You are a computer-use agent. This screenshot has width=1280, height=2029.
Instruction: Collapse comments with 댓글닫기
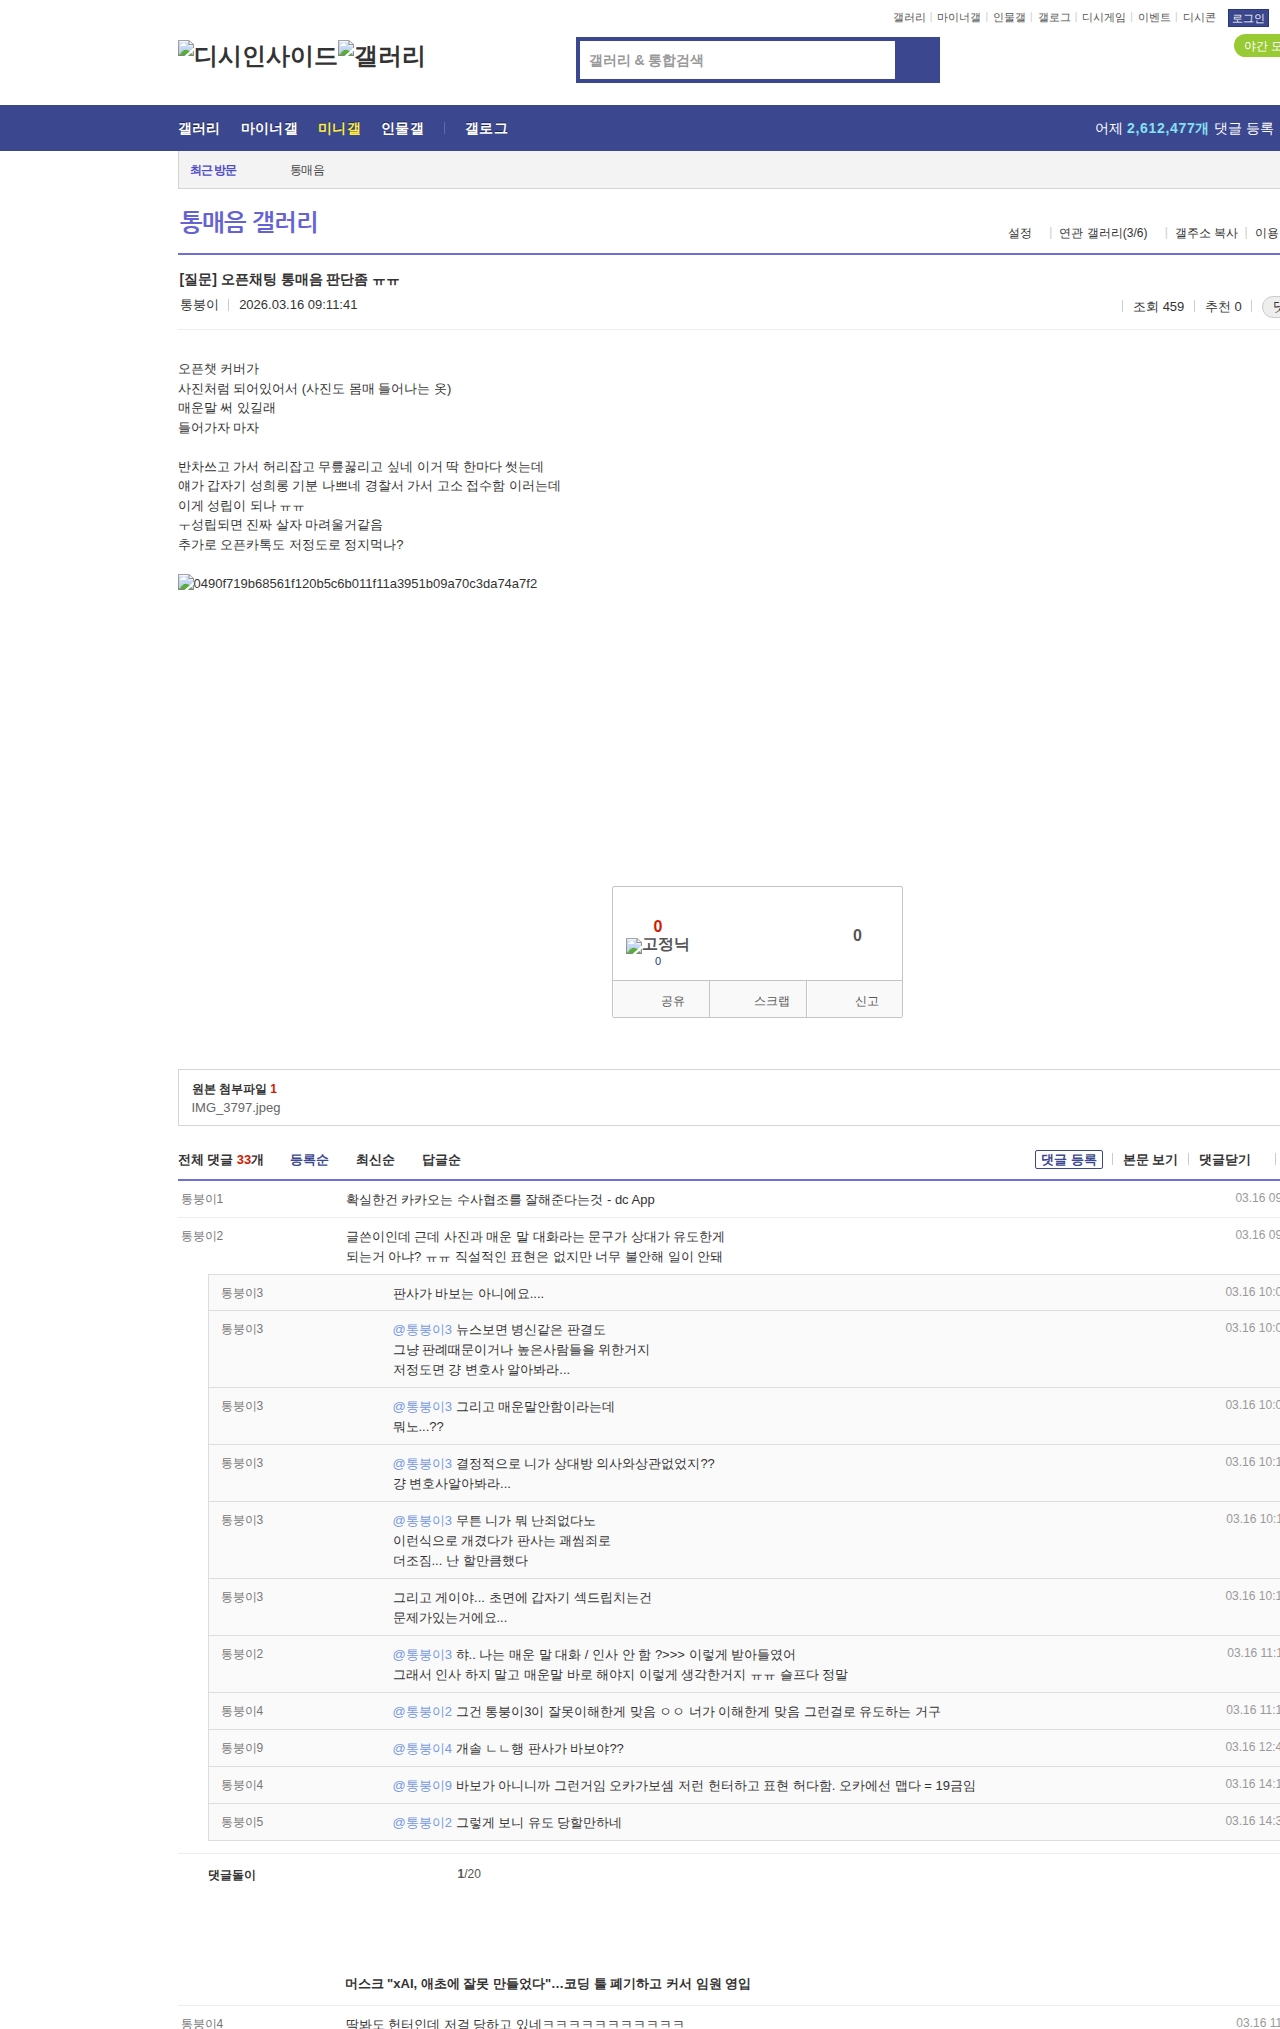click(1225, 1160)
